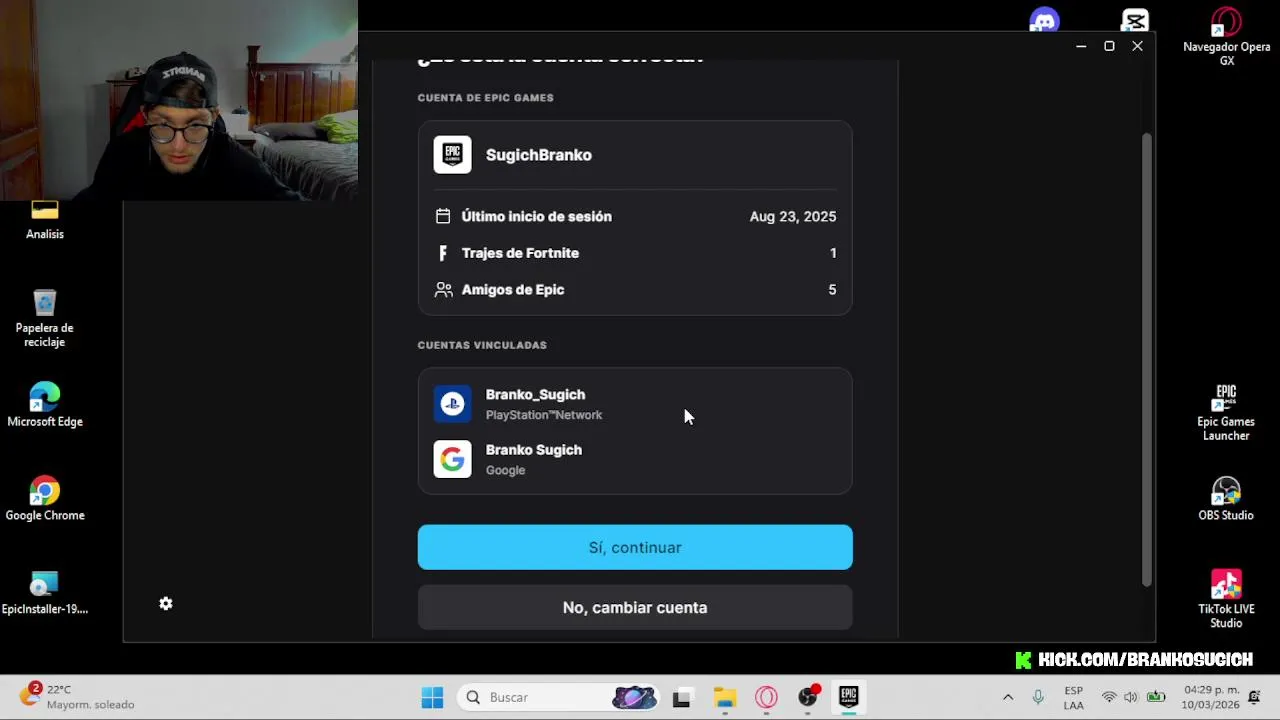Open the battery tray icon

tap(1156, 697)
